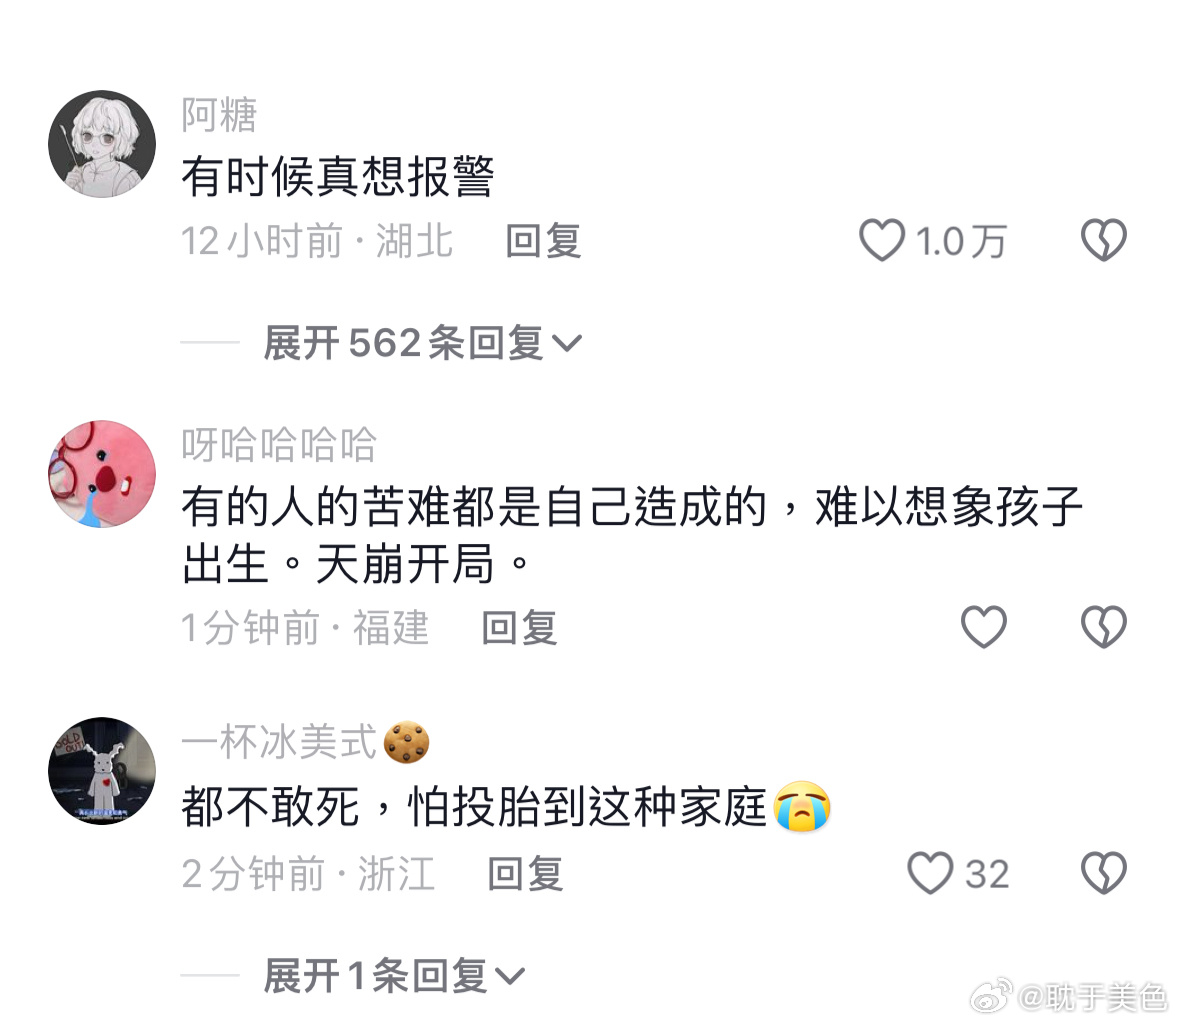
Task: Open 呀哈哈哈哈's pink plush avatar
Action: [x=102, y=474]
